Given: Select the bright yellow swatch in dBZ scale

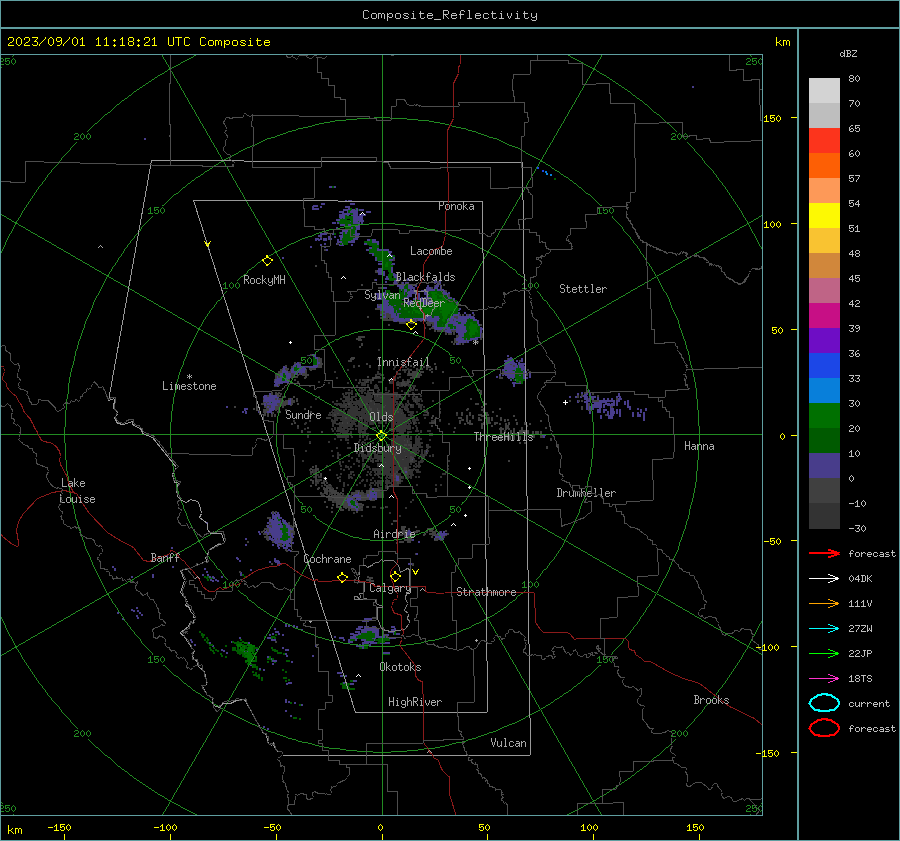Looking at the screenshot, I should [824, 215].
